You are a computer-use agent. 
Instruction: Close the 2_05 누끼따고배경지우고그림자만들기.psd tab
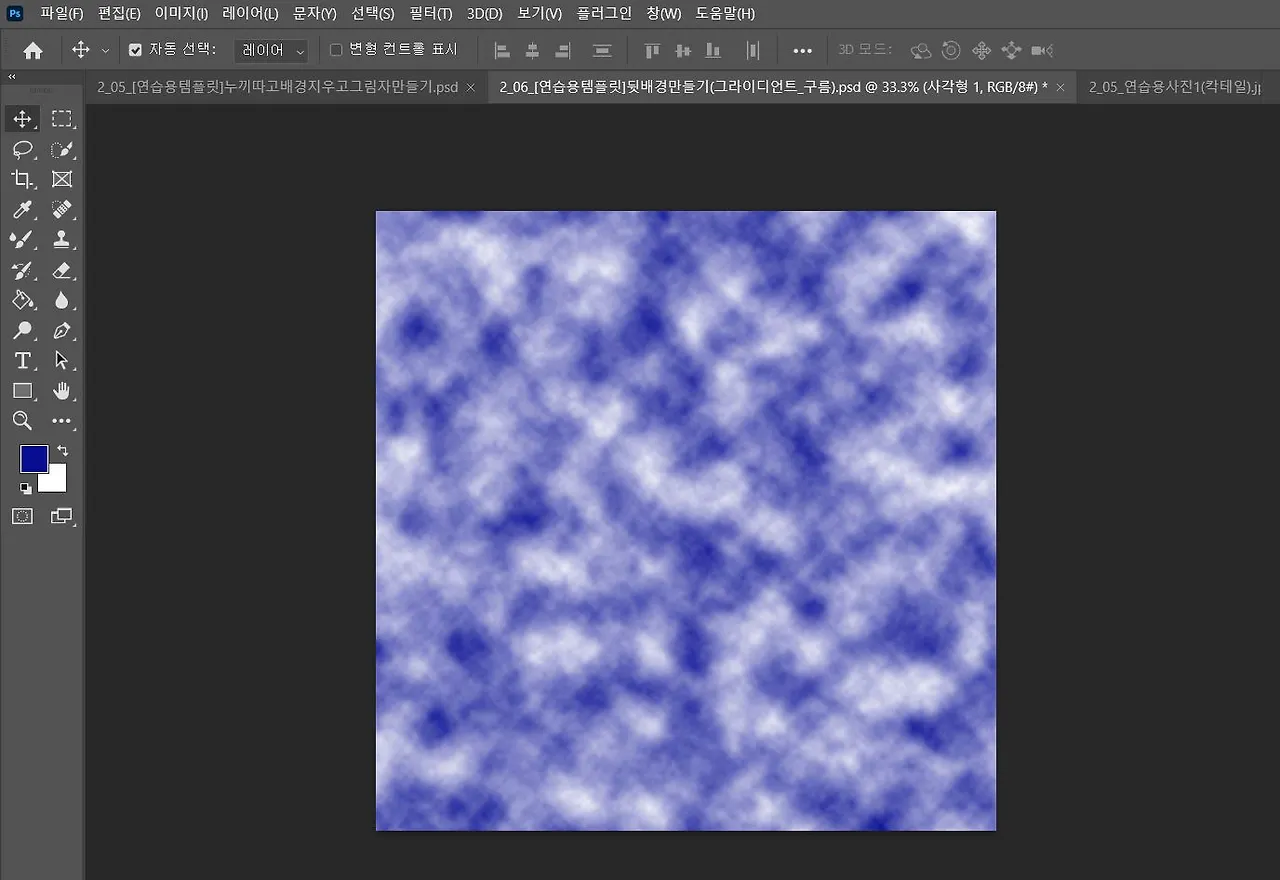pos(471,88)
